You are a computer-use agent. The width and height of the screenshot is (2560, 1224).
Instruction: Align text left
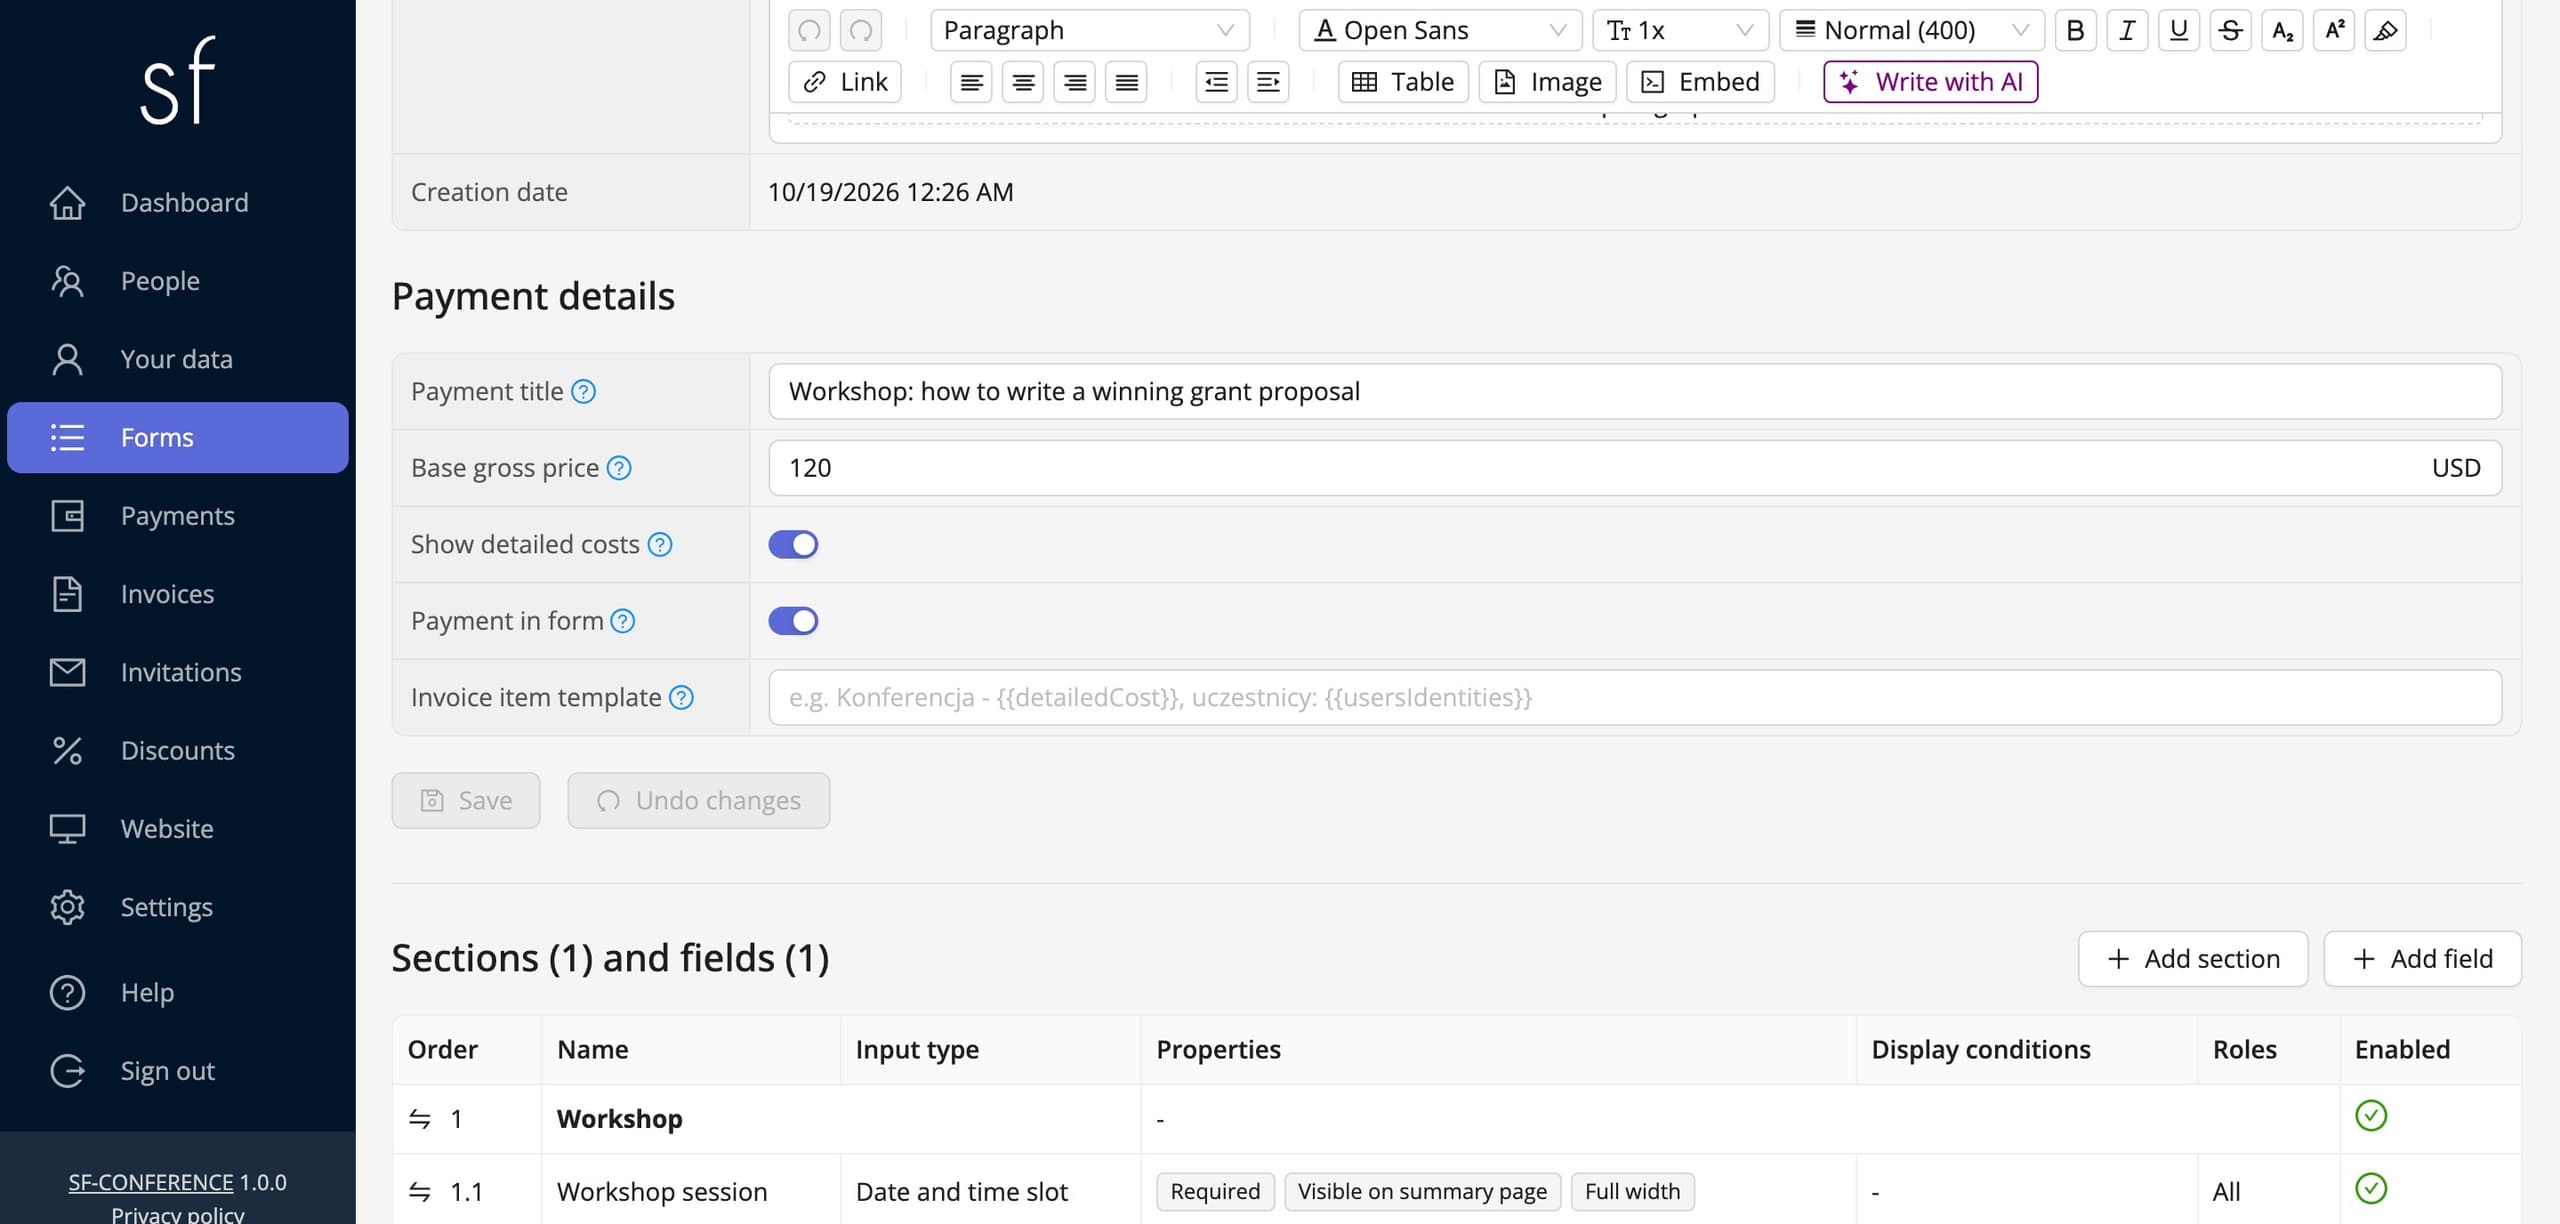(x=971, y=82)
